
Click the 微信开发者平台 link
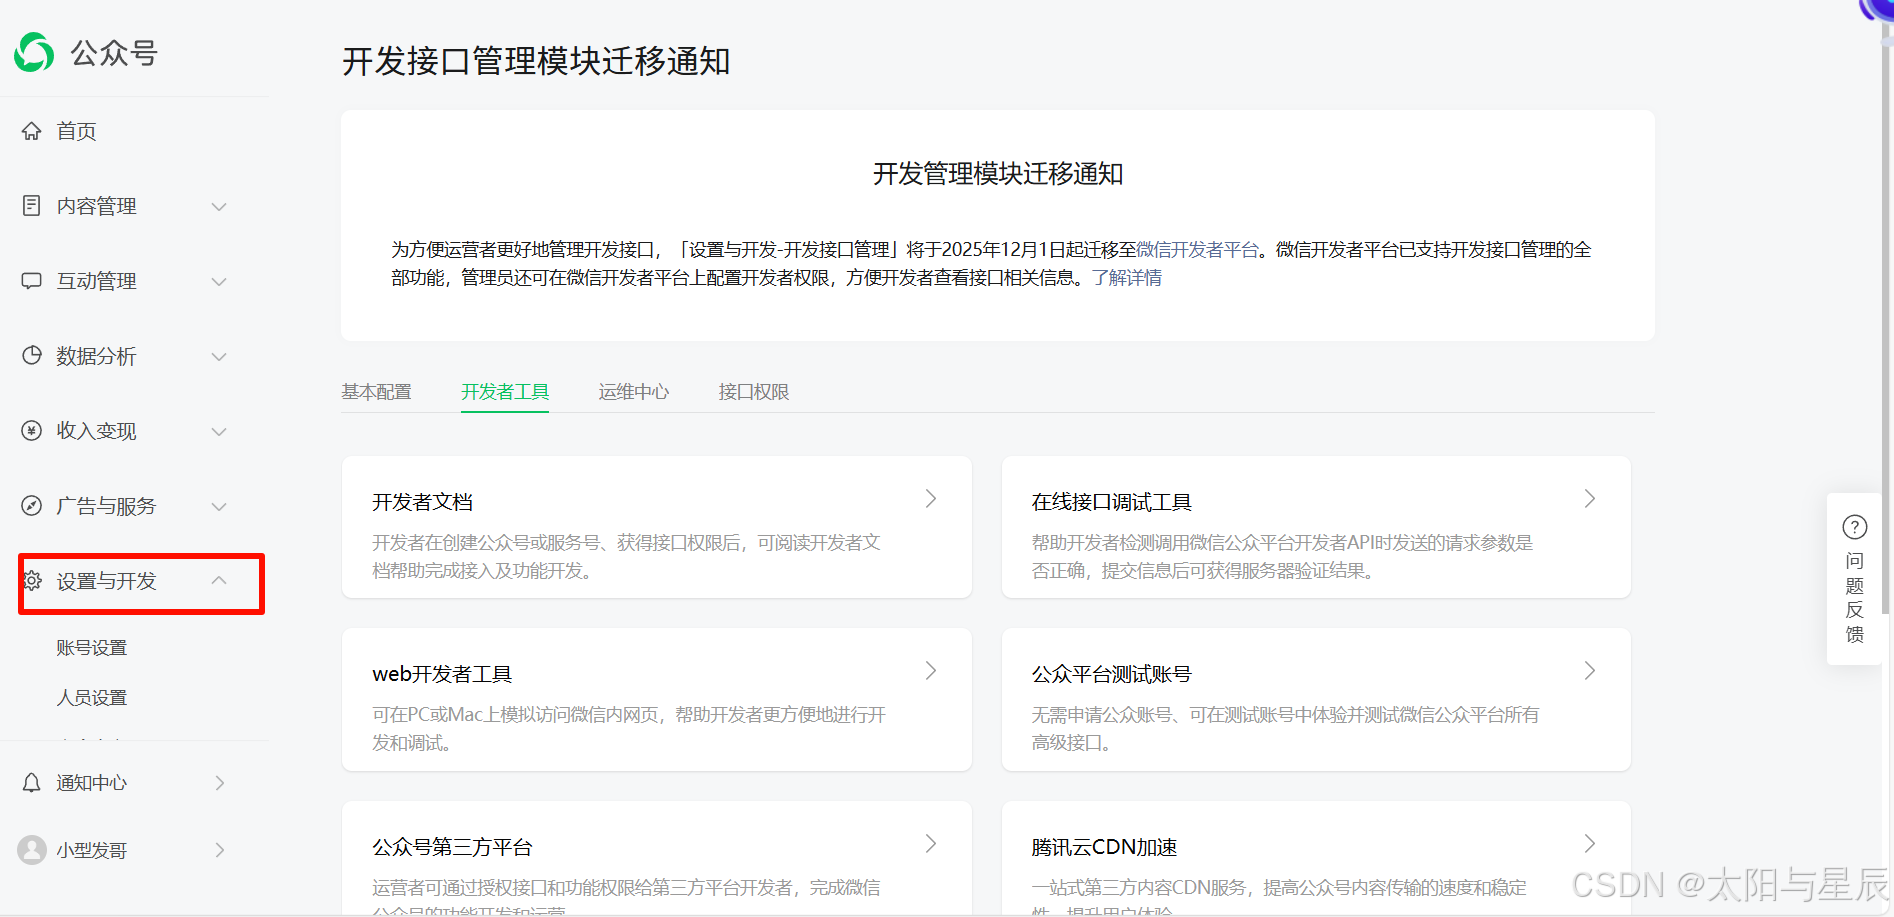click(x=1198, y=249)
